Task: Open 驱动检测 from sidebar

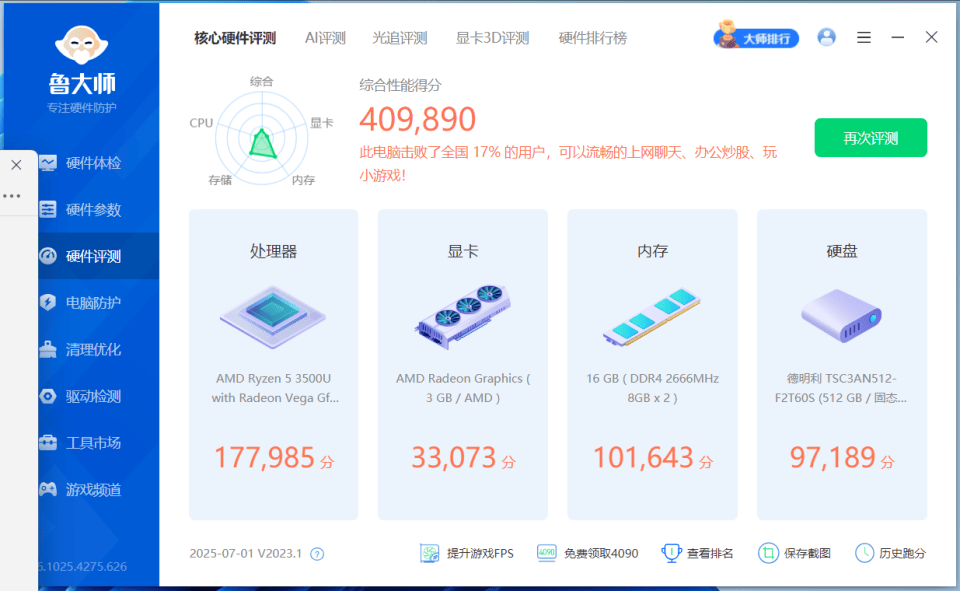Action: pos(92,396)
